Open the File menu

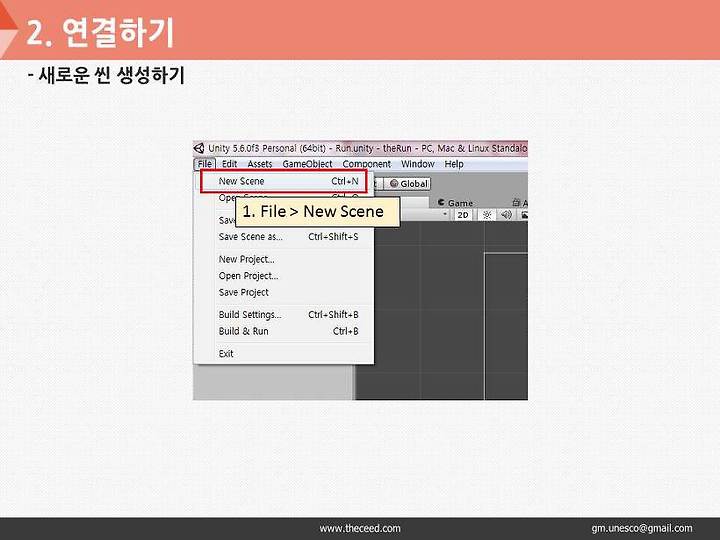[204, 164]
